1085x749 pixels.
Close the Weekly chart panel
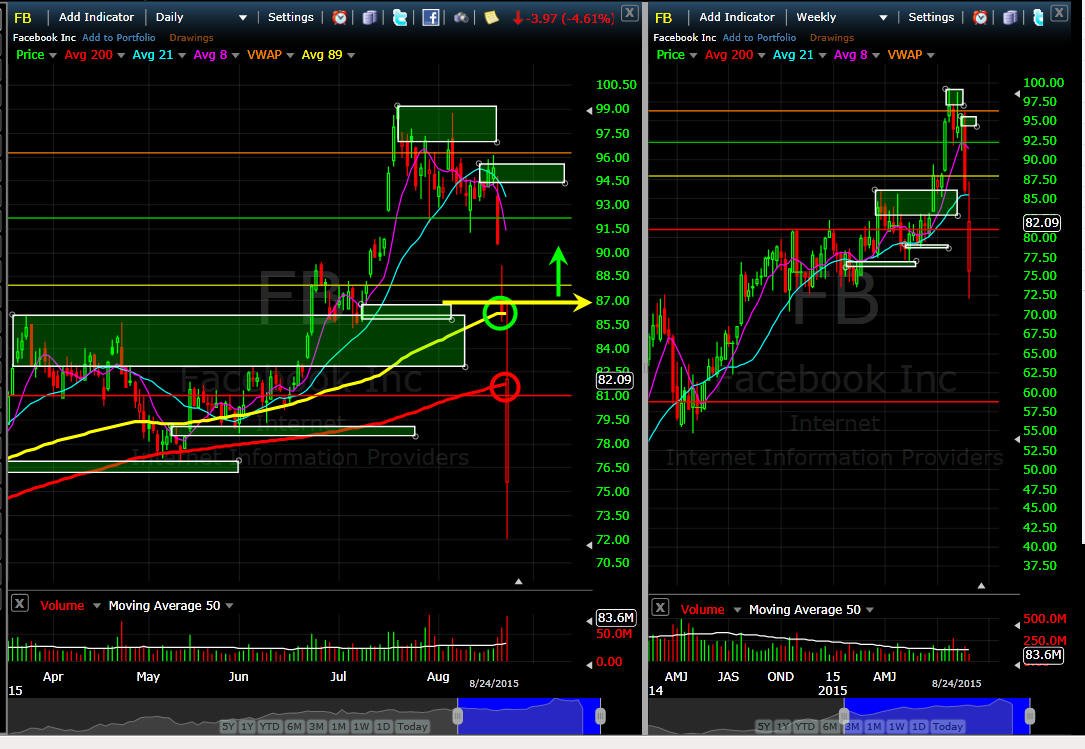[1059, 12]
